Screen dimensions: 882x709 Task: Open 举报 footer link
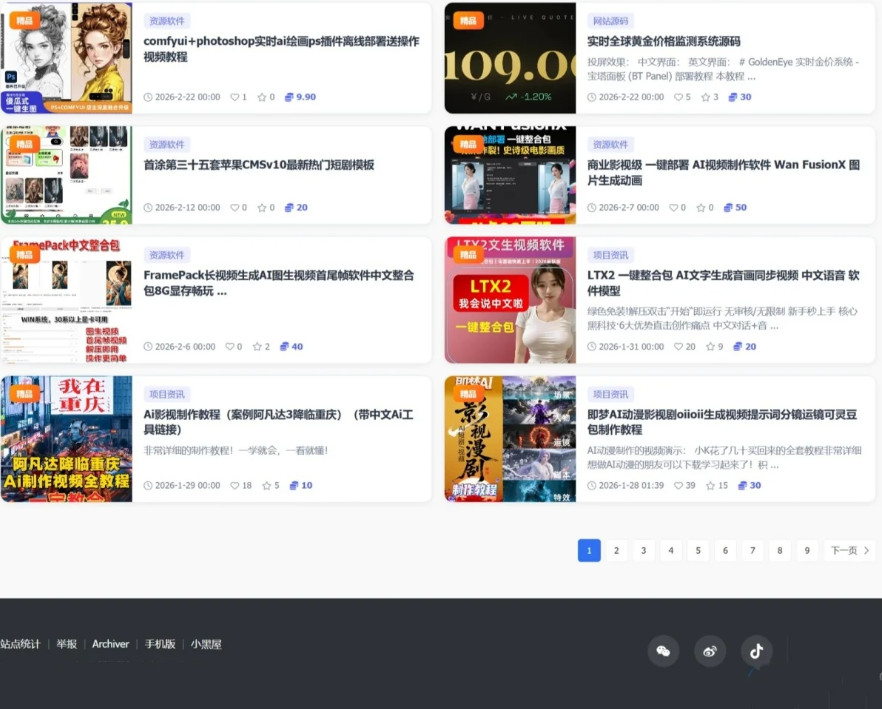[66, 644]
